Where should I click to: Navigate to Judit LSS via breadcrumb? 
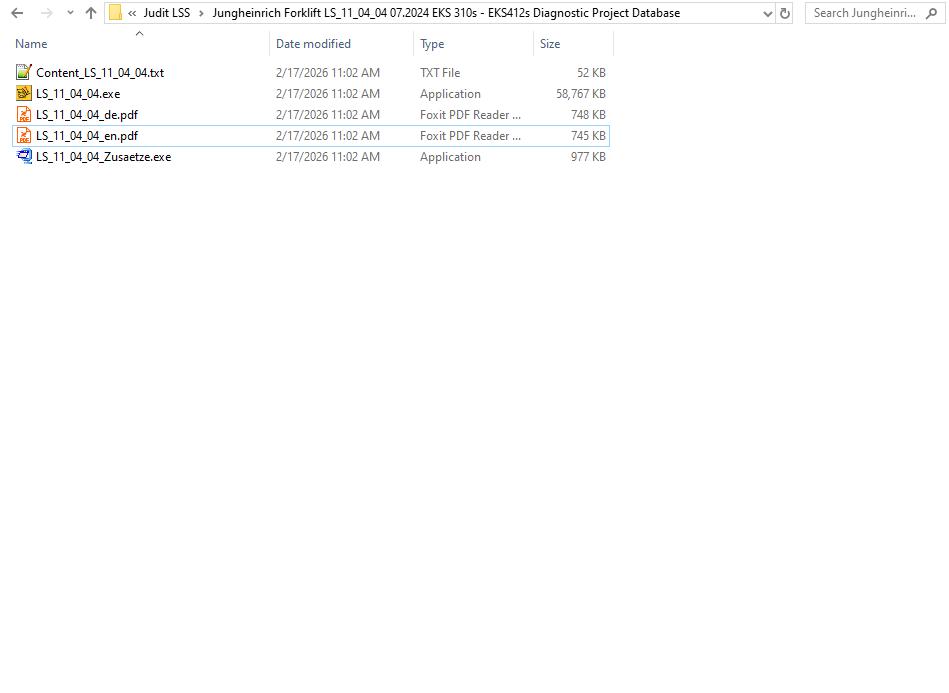coord(165,13)
